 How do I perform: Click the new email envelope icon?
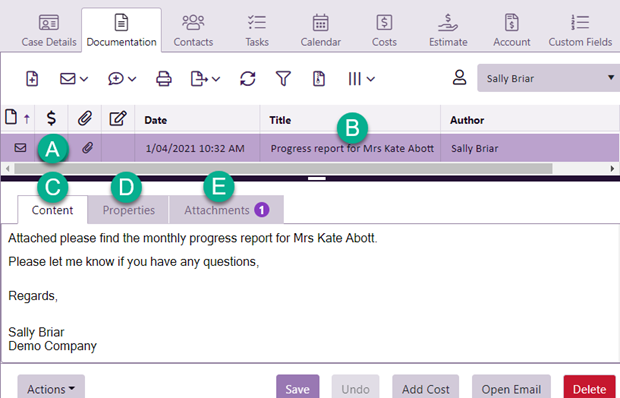pos(68,79)
